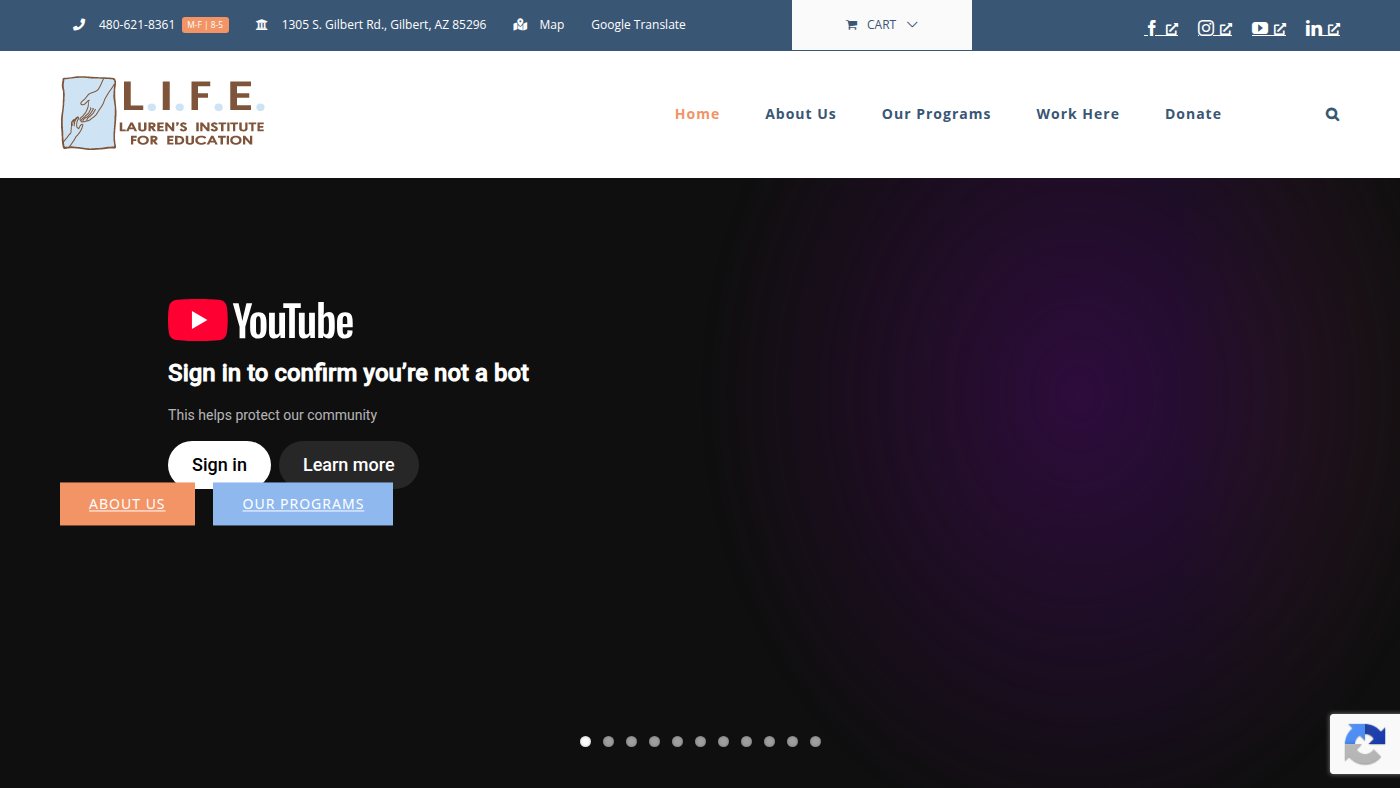Go to the Home menu item

point(697,114)
